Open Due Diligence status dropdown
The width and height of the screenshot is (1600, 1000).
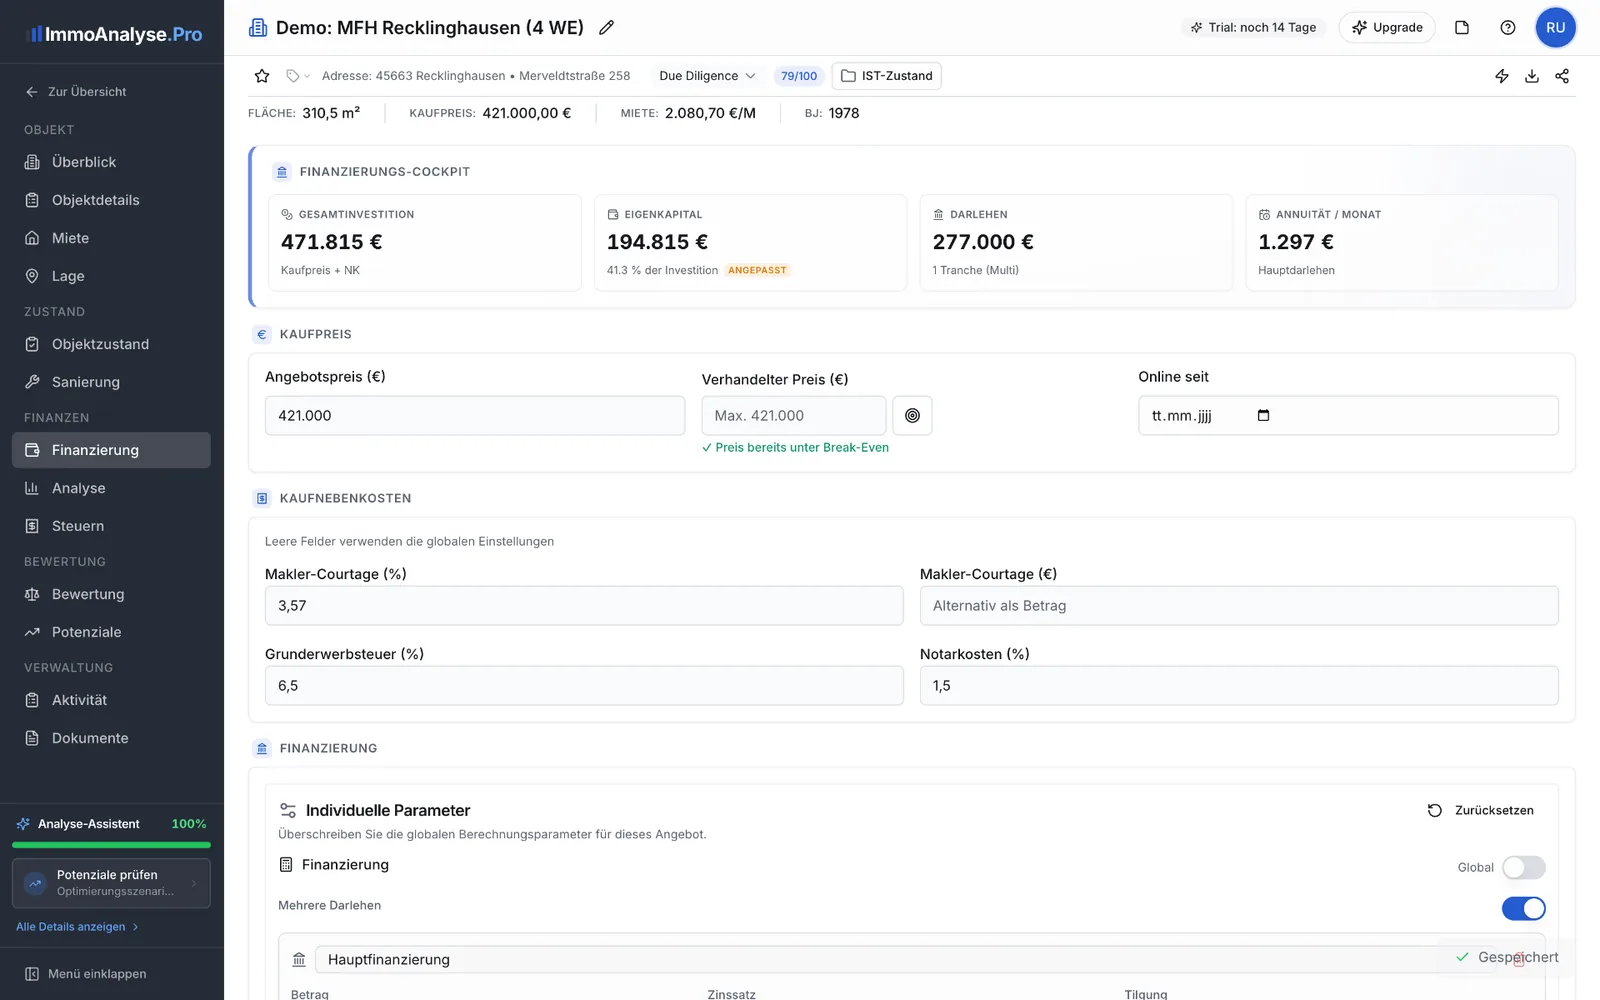(x=707, y=76)
